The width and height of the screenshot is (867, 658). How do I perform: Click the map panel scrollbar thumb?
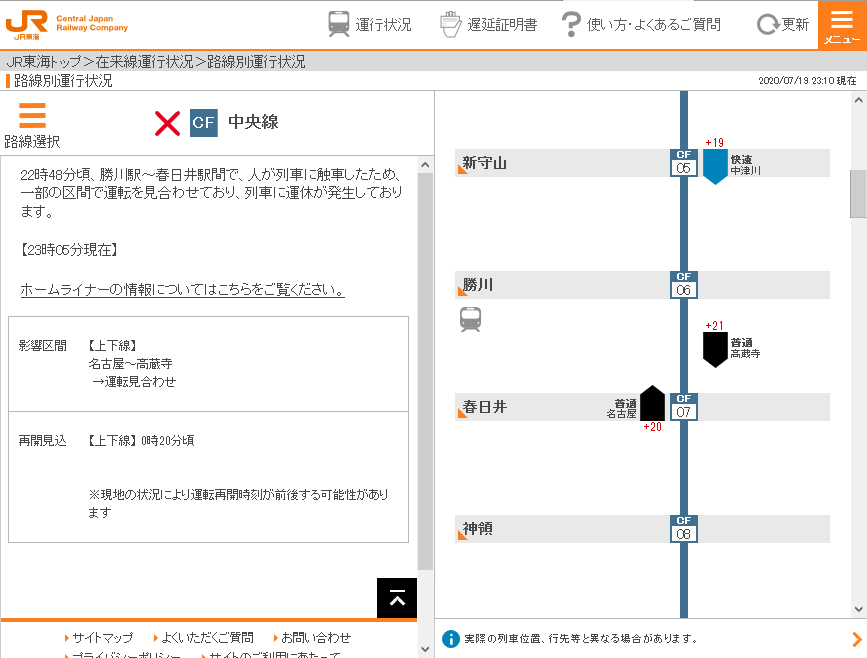[858, 194]
